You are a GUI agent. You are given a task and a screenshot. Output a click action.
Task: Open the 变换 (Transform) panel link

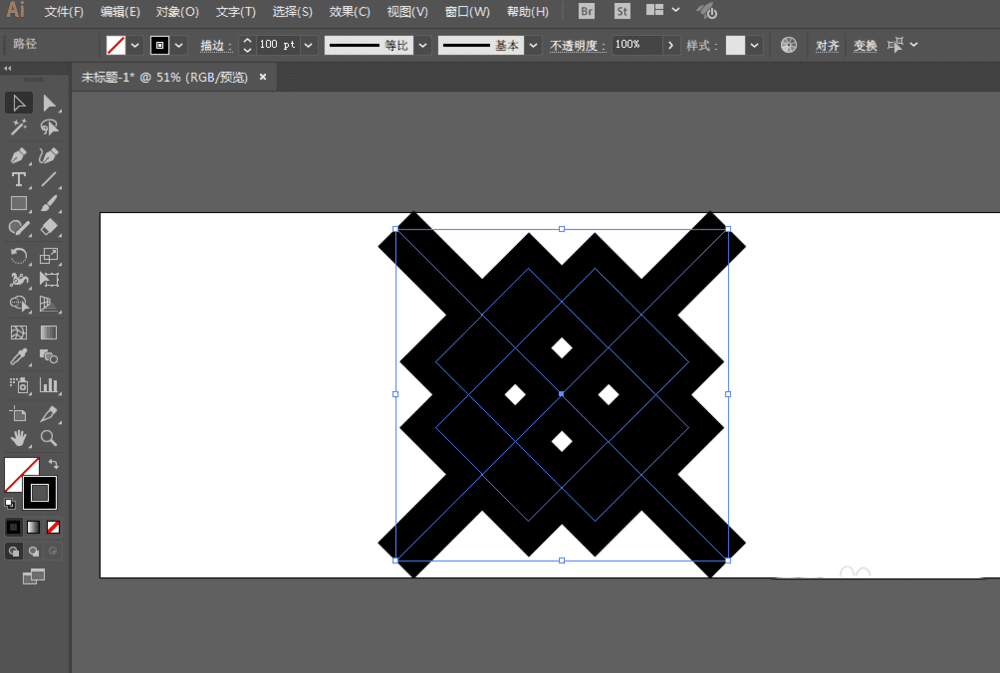(865, 45)
